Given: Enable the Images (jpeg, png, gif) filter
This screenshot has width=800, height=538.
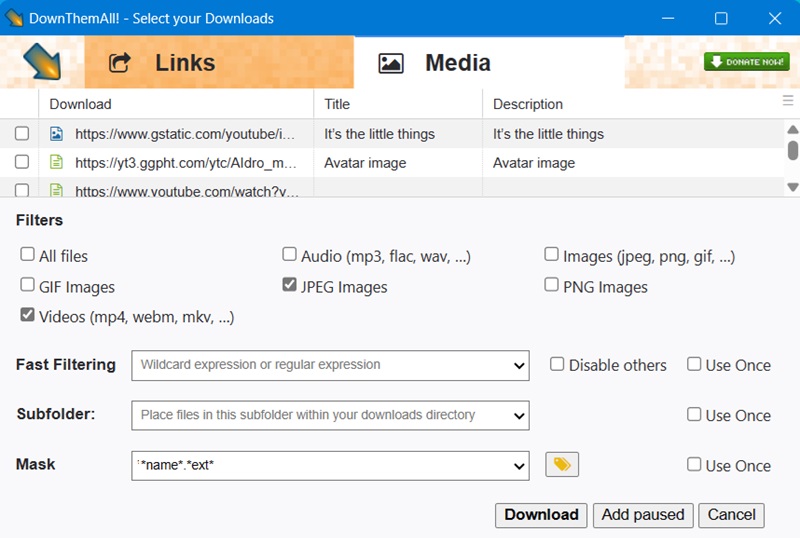Looking at the screenshot, I should (x=551, y=254).
